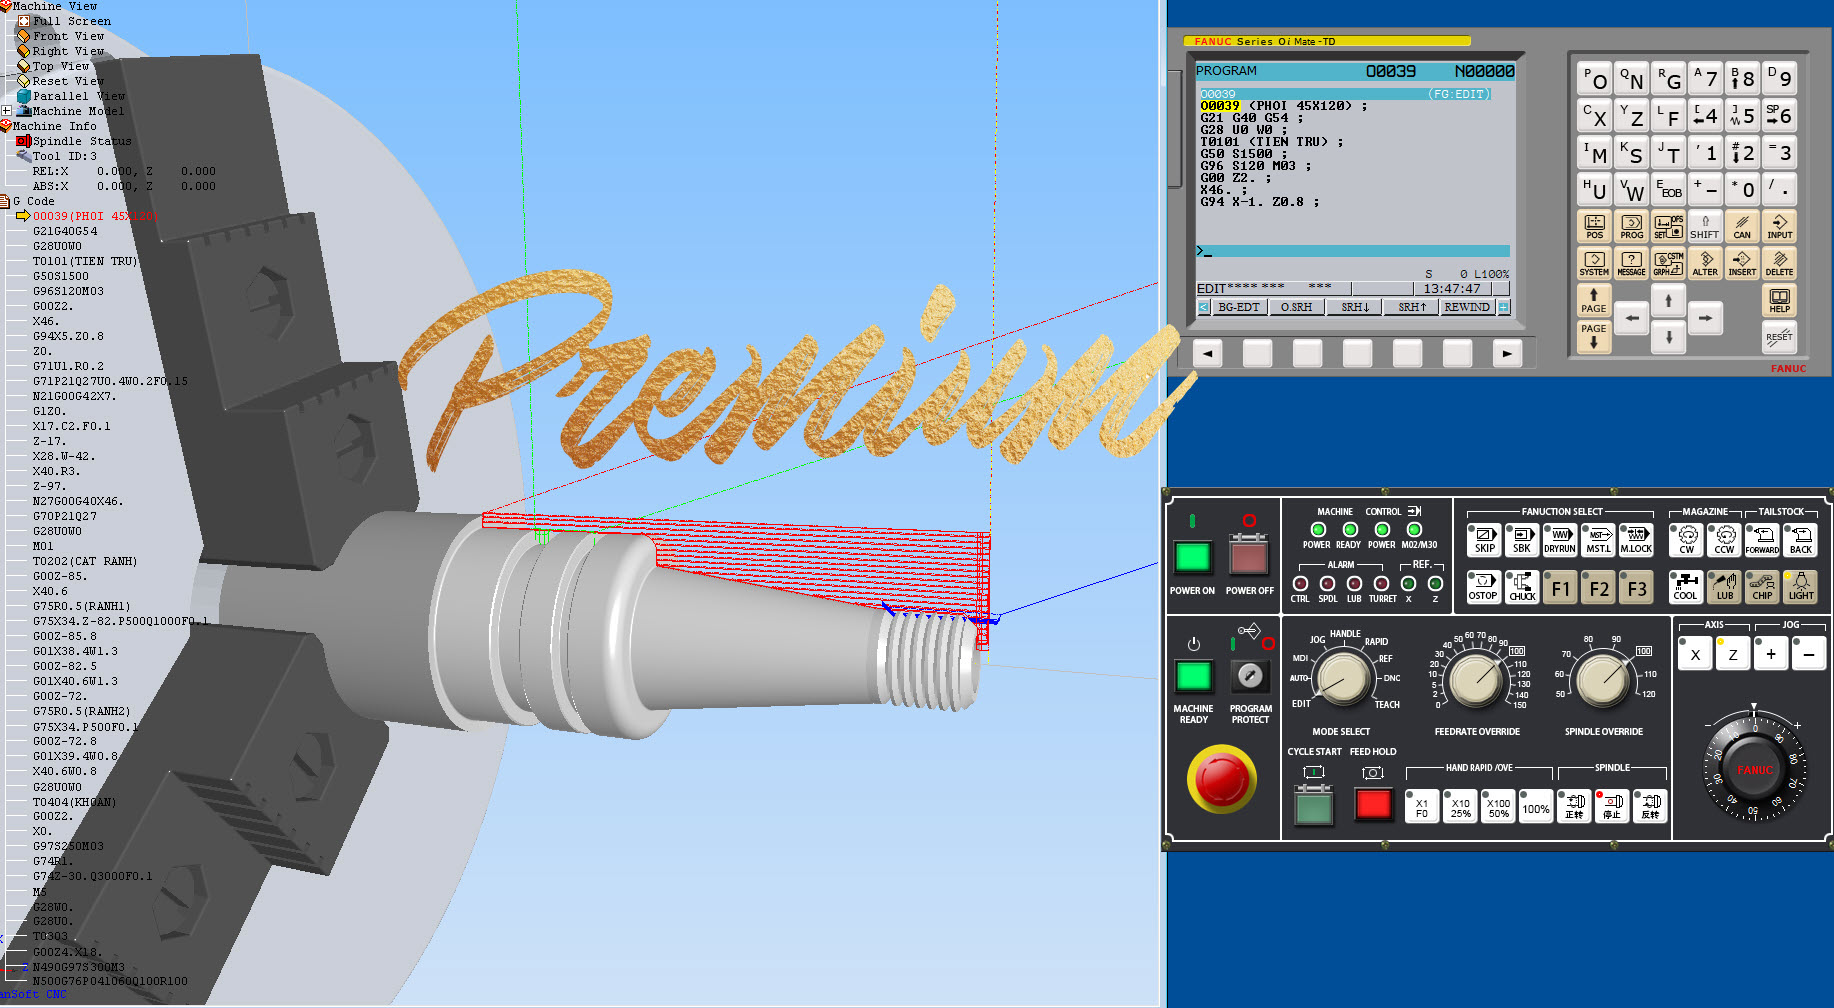Click the CHUCK function button
Viewport: 1834px width, 1008px height.
tap(1521, 586)
